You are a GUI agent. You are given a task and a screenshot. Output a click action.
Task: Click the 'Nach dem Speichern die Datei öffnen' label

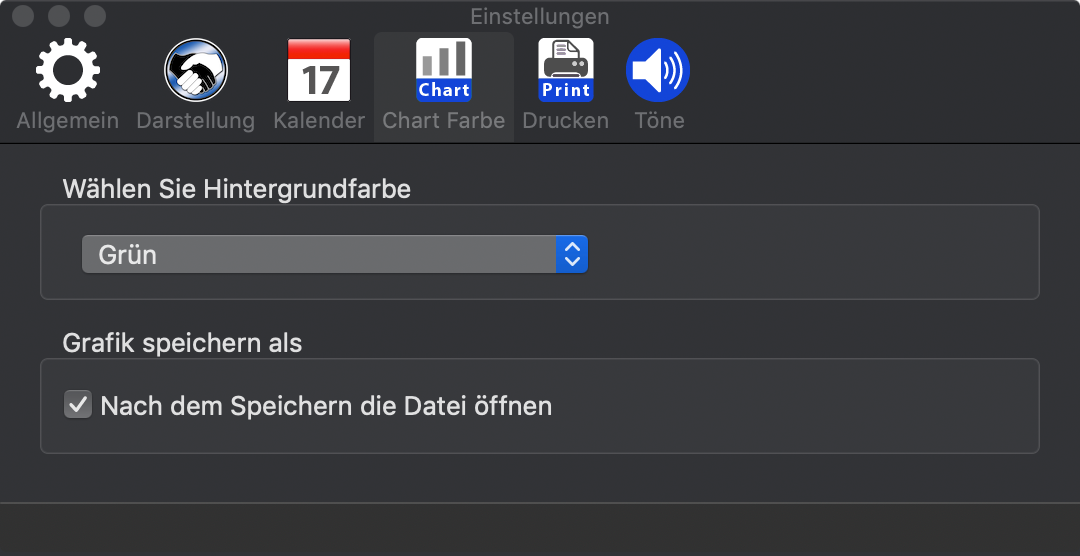[x=326, y=406]
